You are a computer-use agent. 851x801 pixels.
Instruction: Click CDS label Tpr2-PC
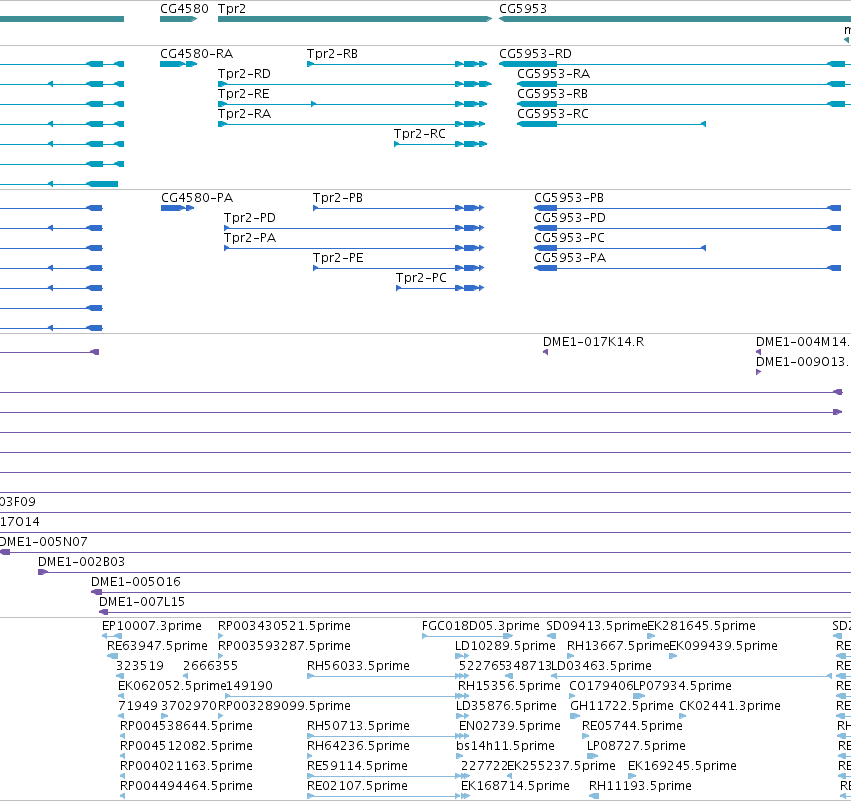421,278
